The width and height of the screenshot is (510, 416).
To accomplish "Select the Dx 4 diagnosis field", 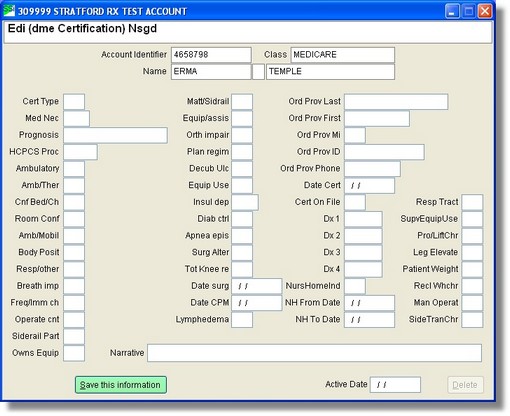I will (x=363, y=269).
